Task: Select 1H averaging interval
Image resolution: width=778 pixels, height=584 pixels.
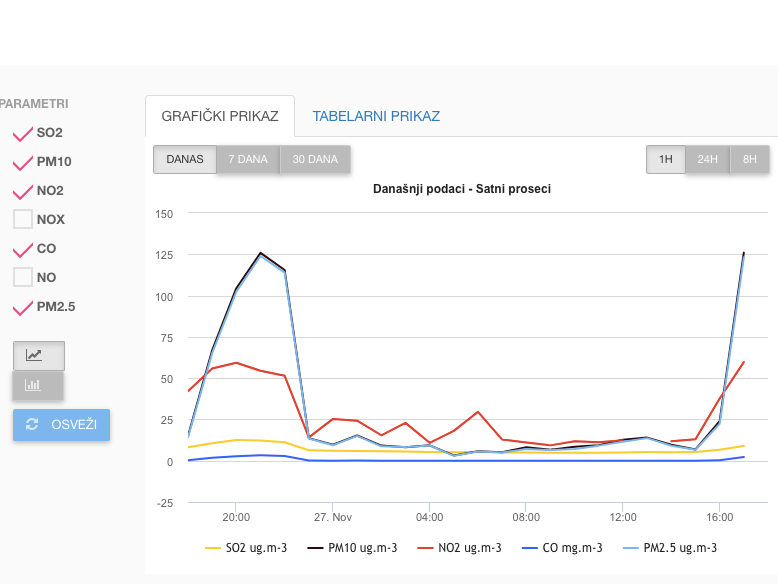Action: (665, 159)
